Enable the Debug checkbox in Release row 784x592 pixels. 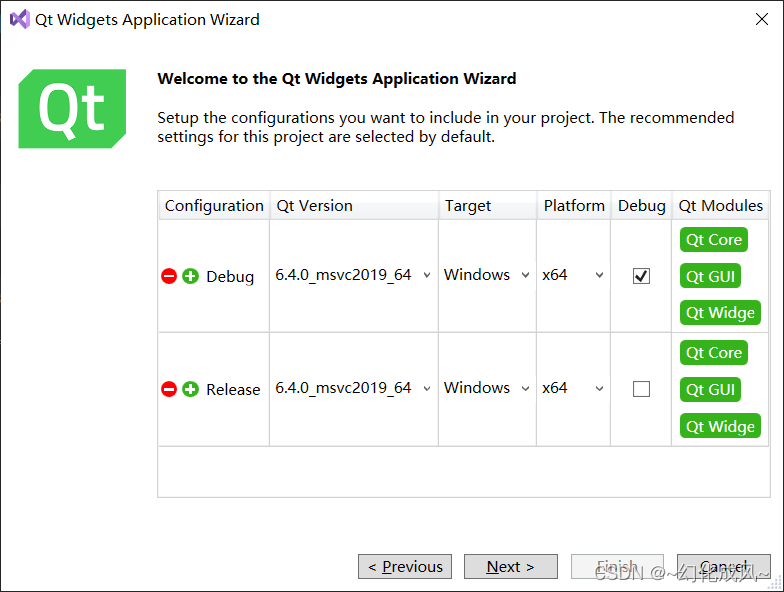tap(641, 389)
